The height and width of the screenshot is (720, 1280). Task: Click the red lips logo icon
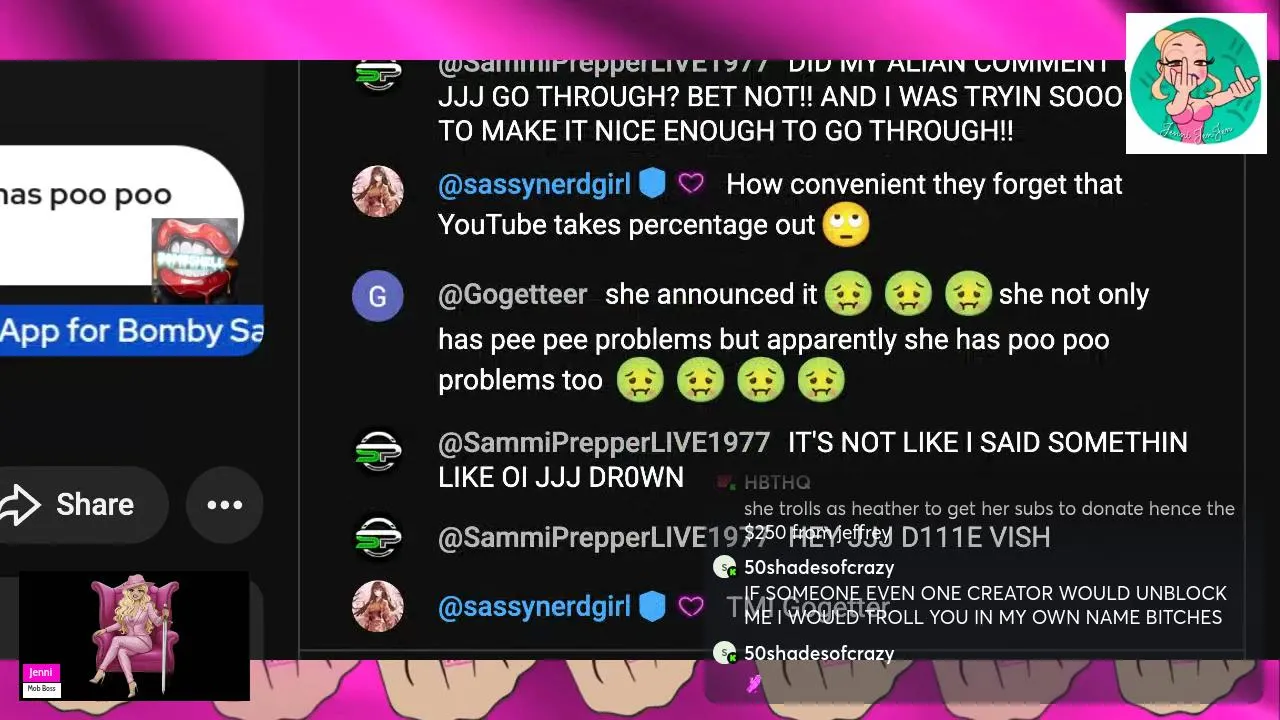tap(195, 260)
